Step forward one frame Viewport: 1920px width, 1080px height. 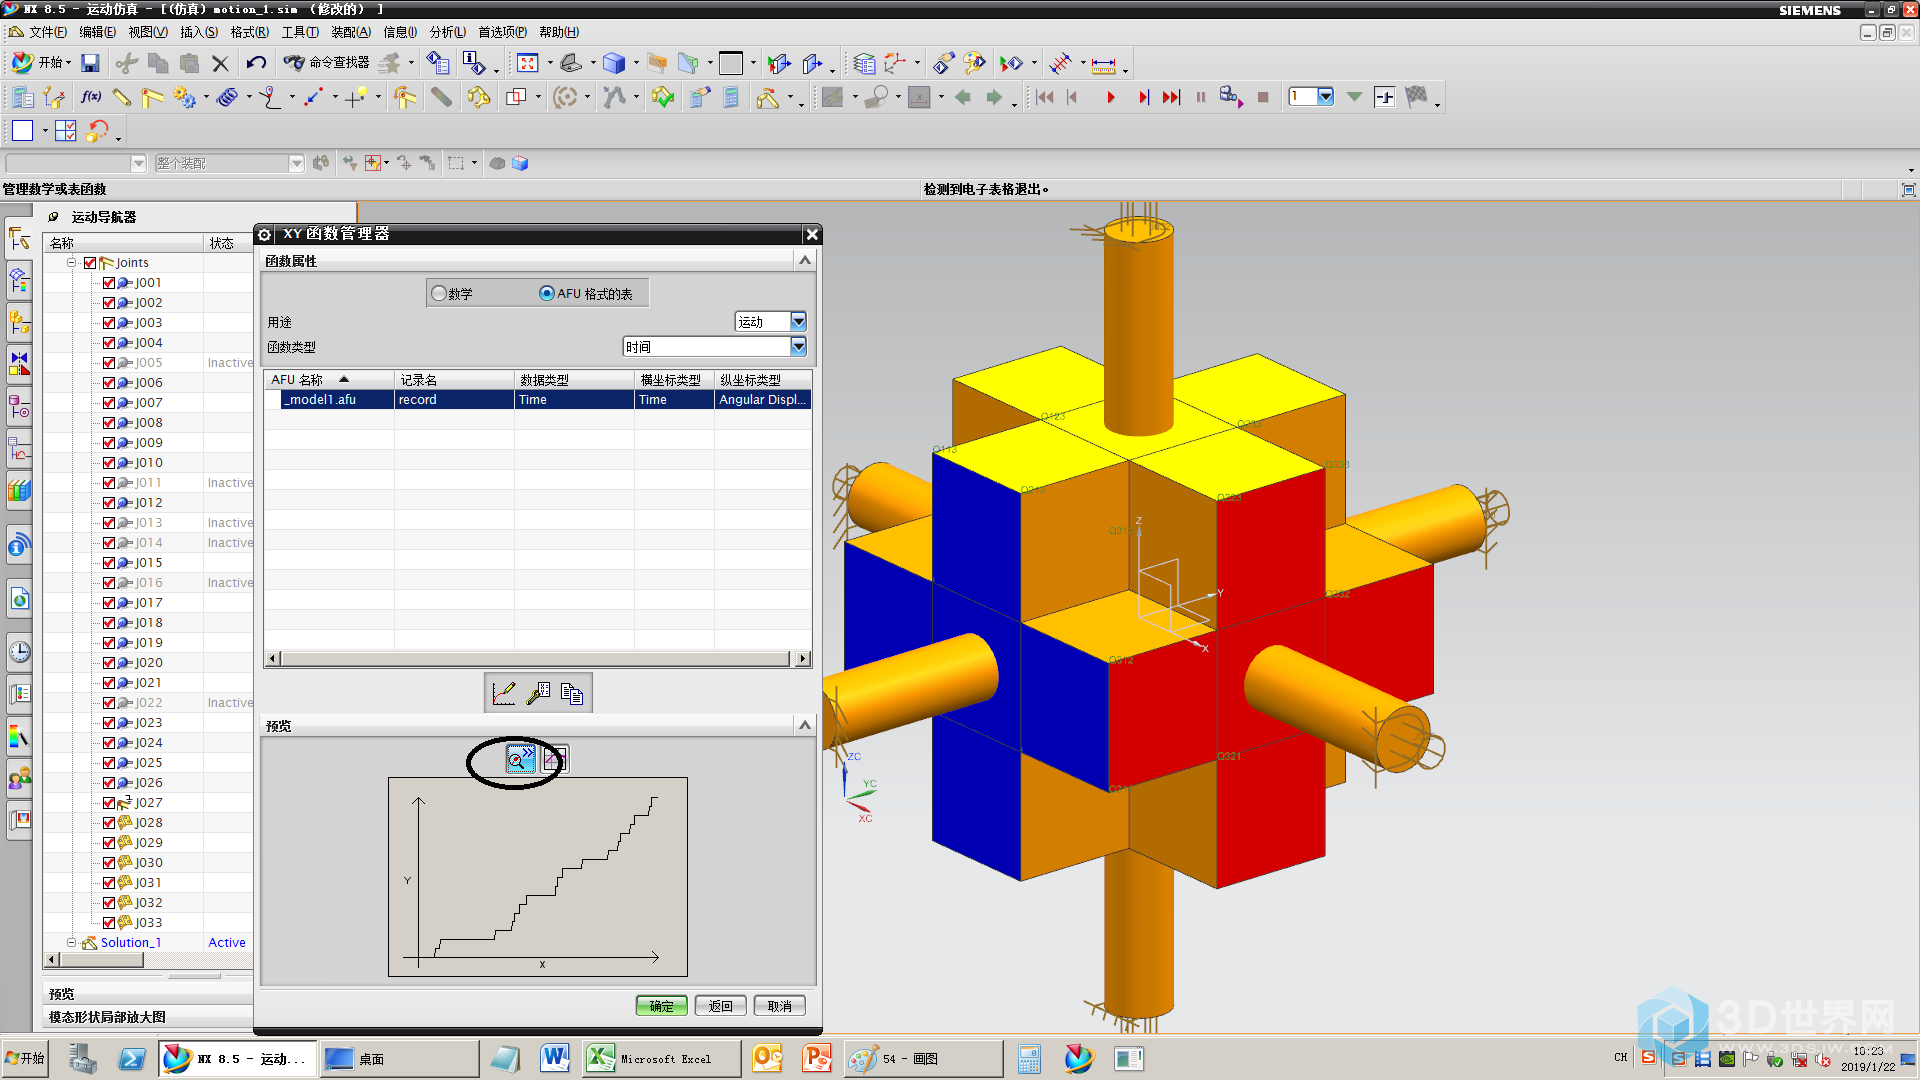pyautogui.click(x=1143, y=97)
